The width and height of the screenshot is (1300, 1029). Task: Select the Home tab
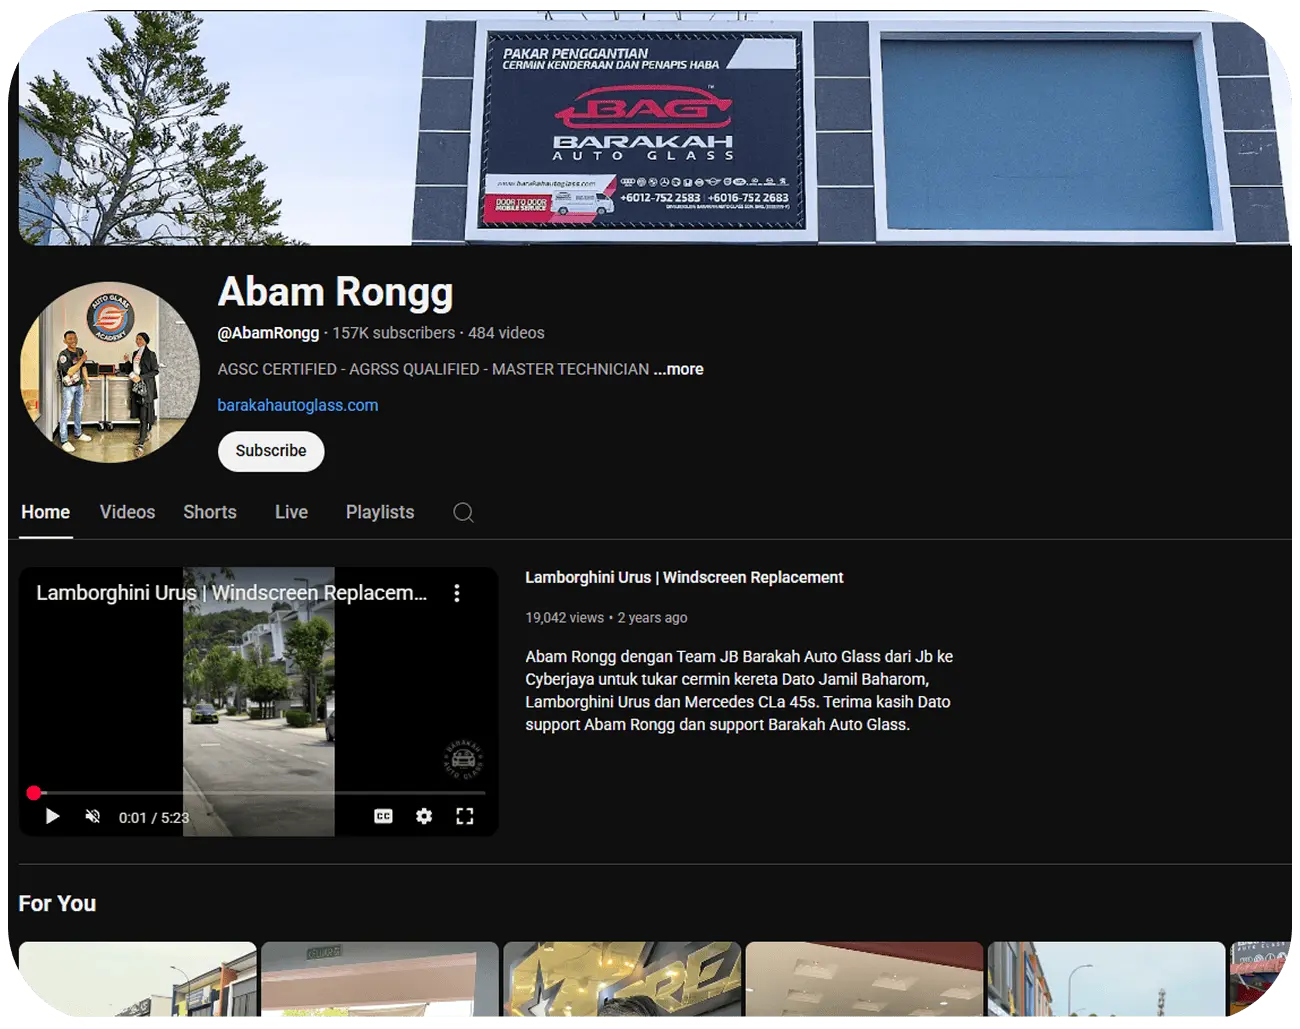pos(46,512)
